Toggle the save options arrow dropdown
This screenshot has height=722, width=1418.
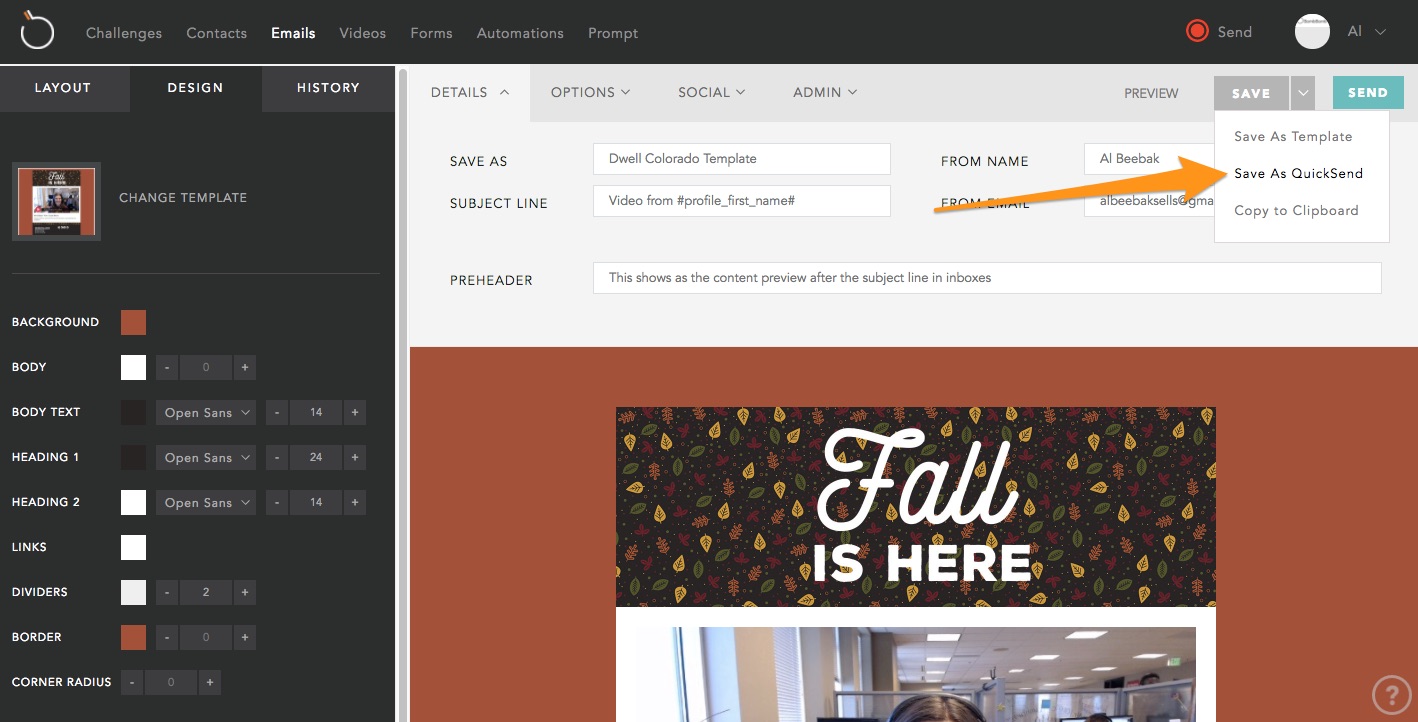(x=1302, y=93)
